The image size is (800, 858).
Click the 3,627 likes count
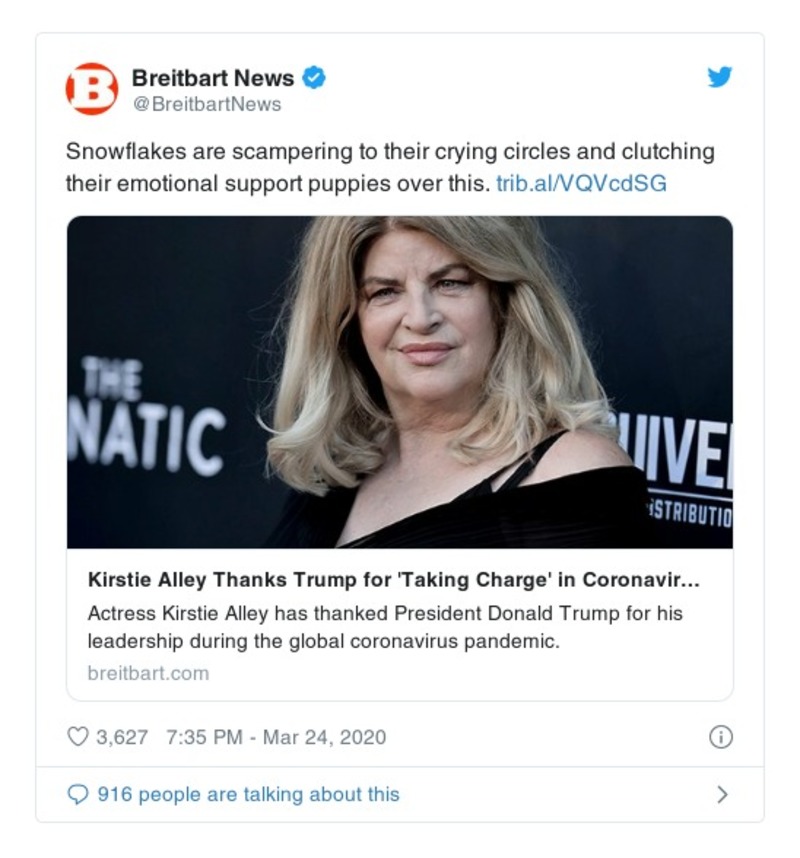pyautogui.click(x=121, y=737)
